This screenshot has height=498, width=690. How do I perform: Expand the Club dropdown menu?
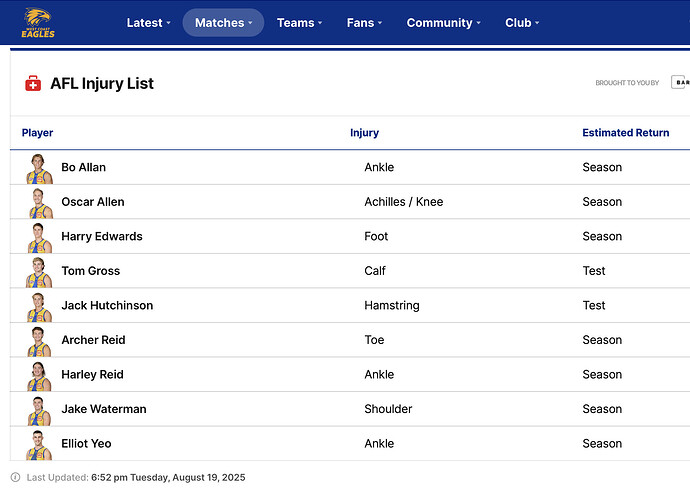tap(522, 23)
